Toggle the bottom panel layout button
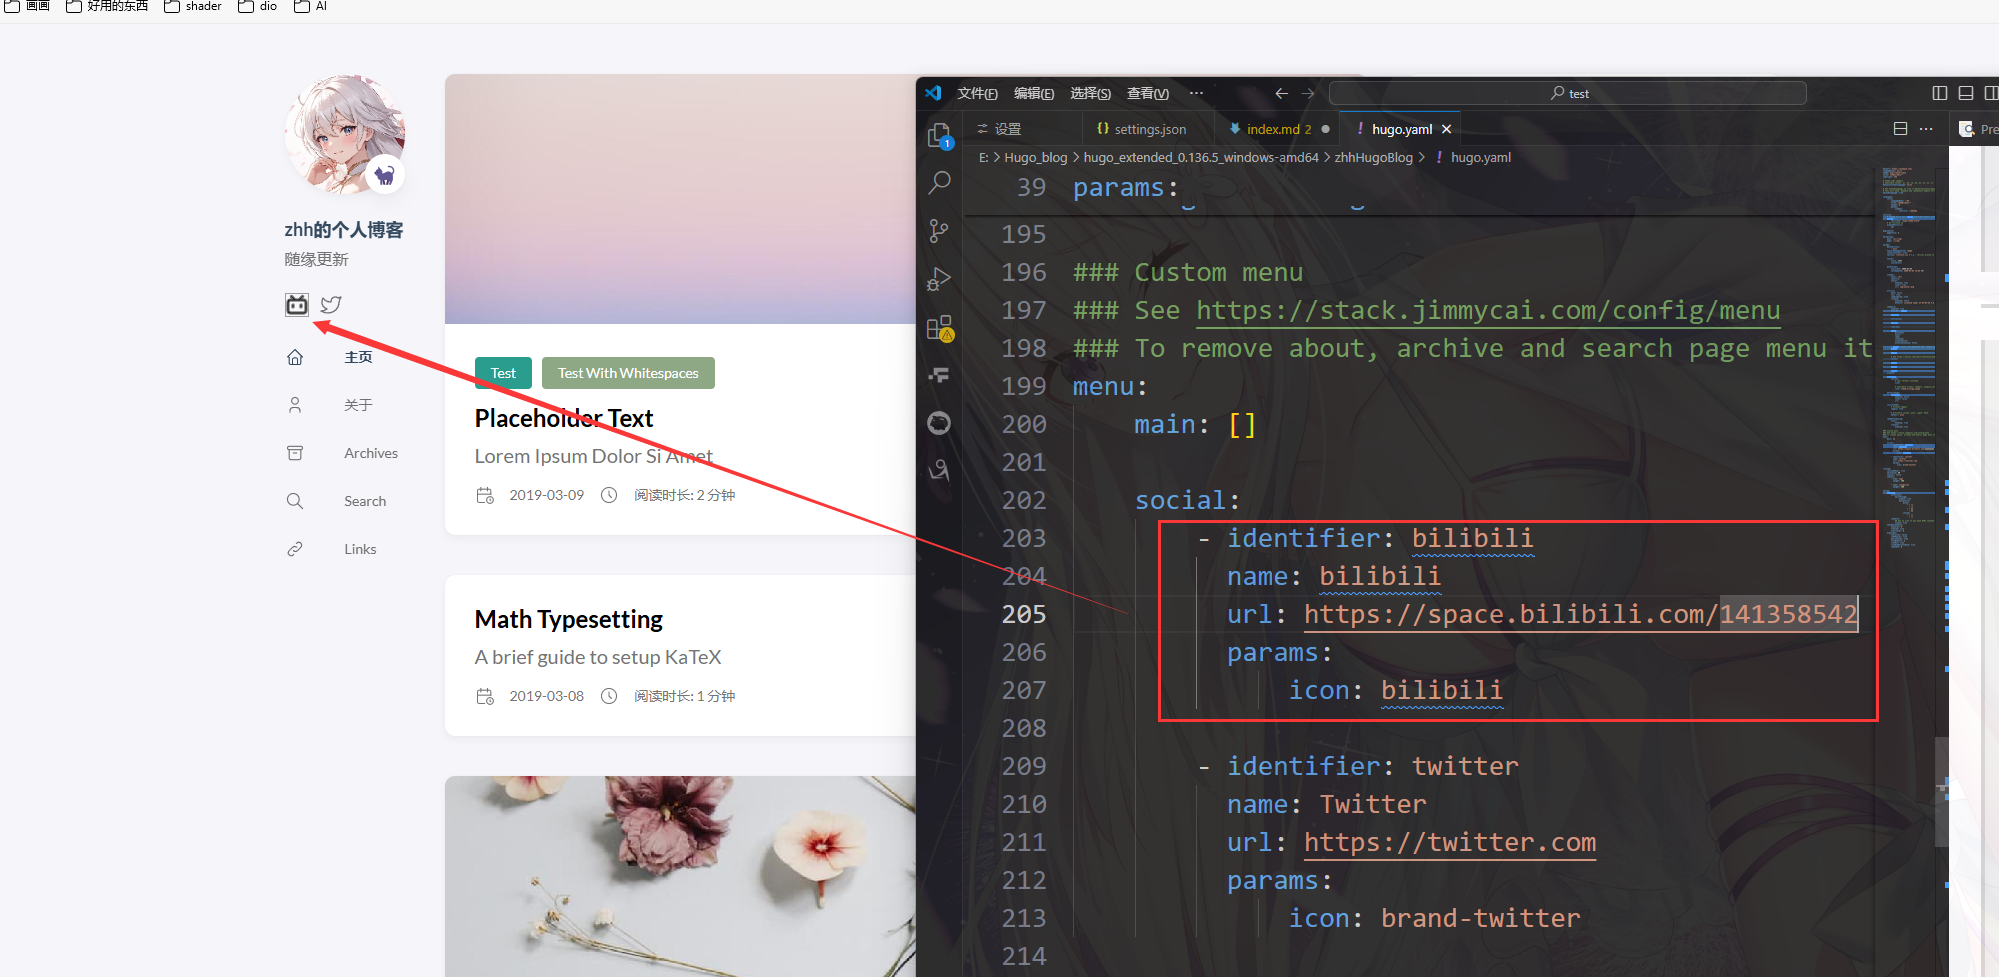Image resolution: width=1999 pixels, height=977 pixels. 1965,93
